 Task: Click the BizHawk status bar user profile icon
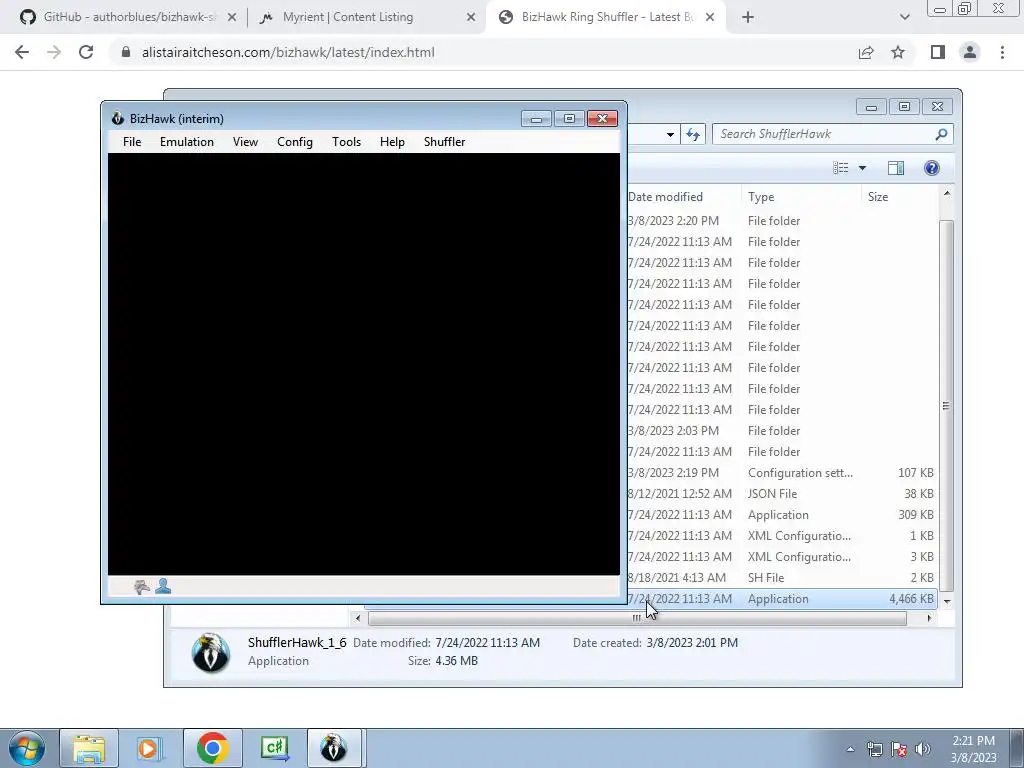click(163, 586)
